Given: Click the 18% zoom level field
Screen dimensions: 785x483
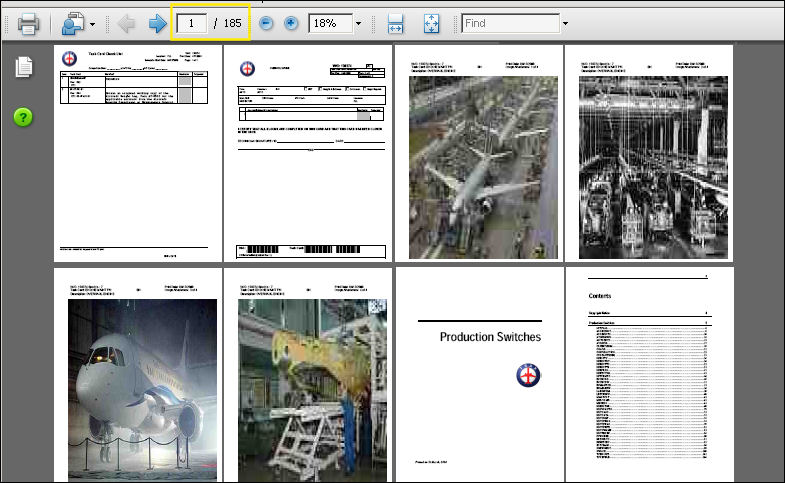Looking at the screenshot, I should pos(330,24).
